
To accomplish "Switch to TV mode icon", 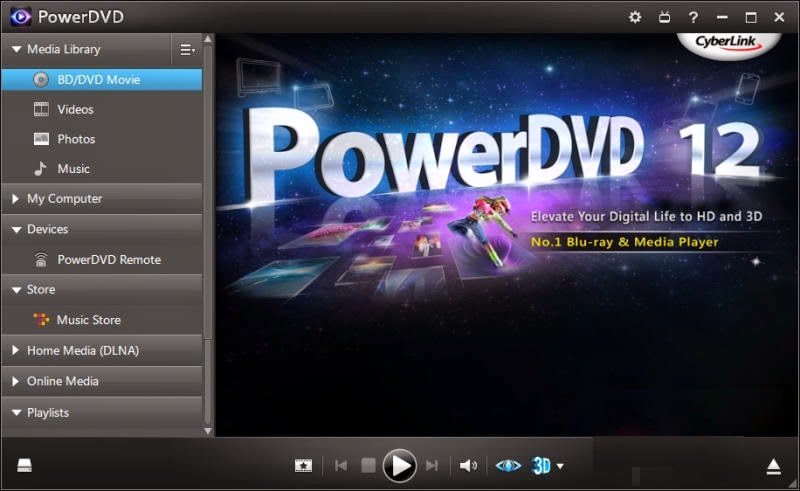I will (x=664, y=17).
